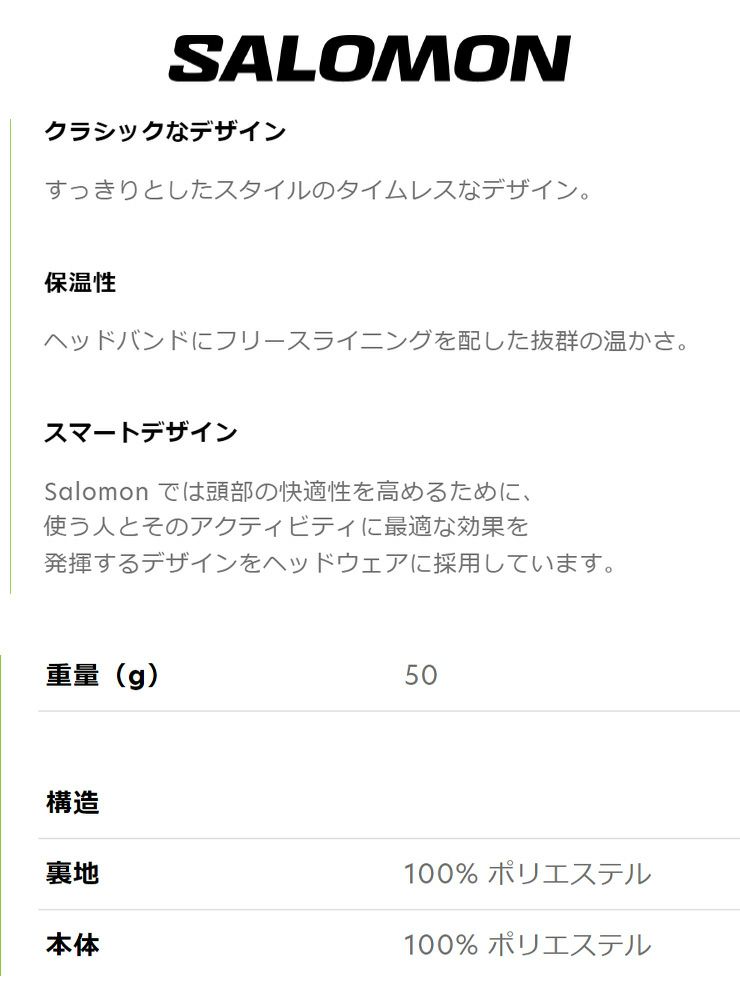This screenshot has width=740, height=1000.
Task: Select the スマートデザイン heading
Action: click(141, 432)
